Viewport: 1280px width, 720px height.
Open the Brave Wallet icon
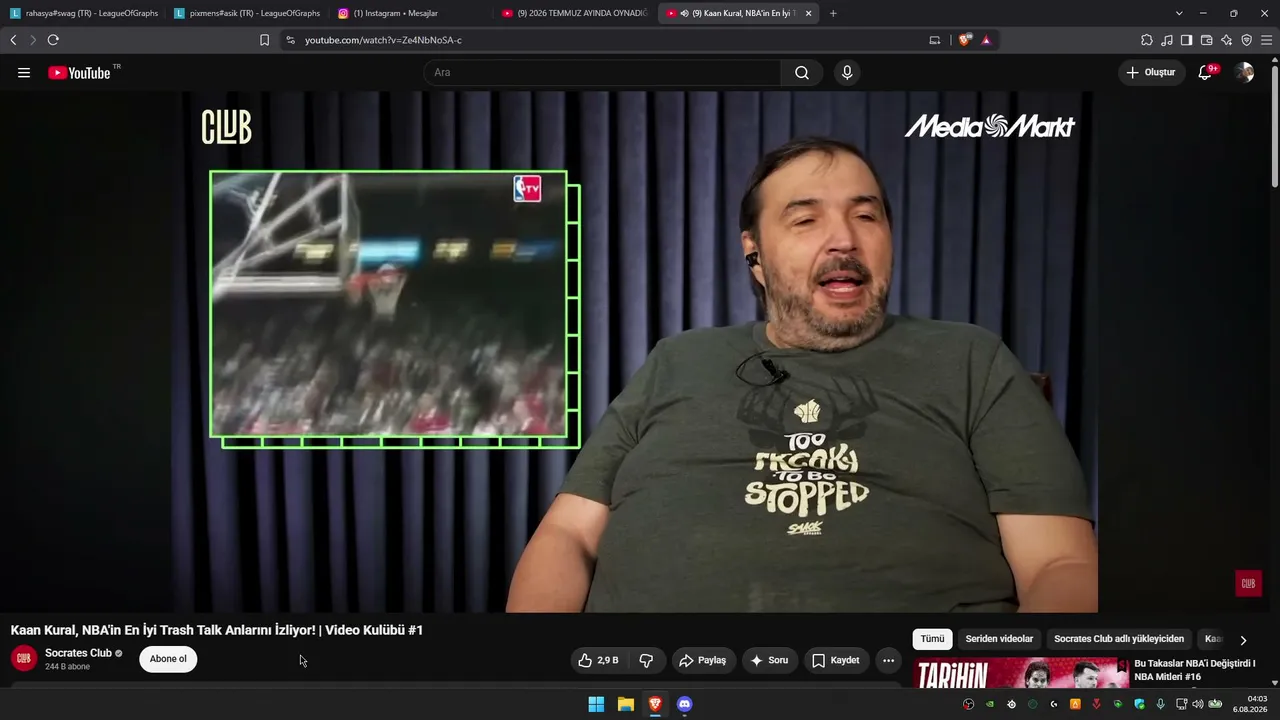pyautogui.click(x=1206, y=40)
